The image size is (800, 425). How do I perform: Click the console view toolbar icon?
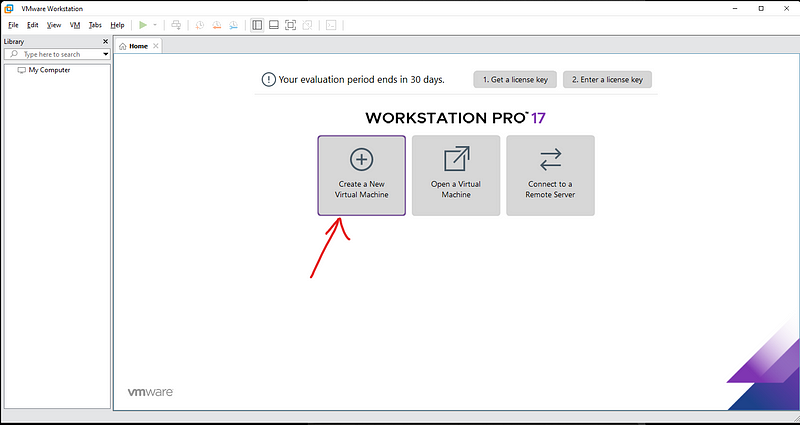[331, 25]
